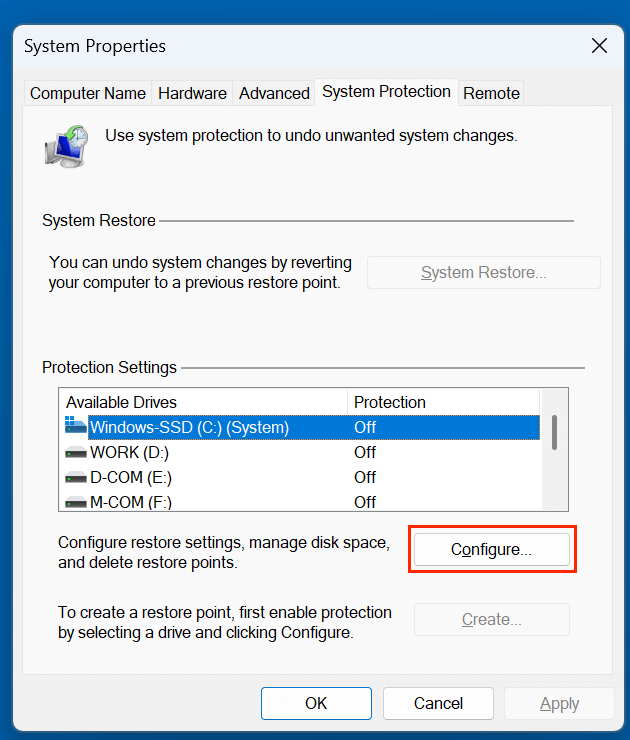Click the M-COM (F:) drive icon

pyautogui.click(x=76, y=502)
